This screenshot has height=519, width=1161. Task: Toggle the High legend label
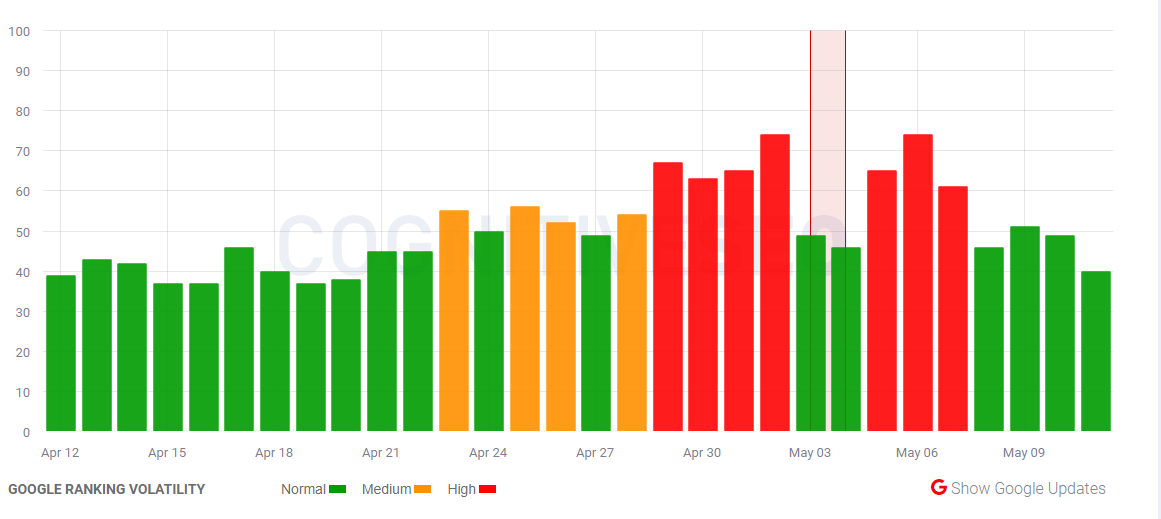pos(462,489)
